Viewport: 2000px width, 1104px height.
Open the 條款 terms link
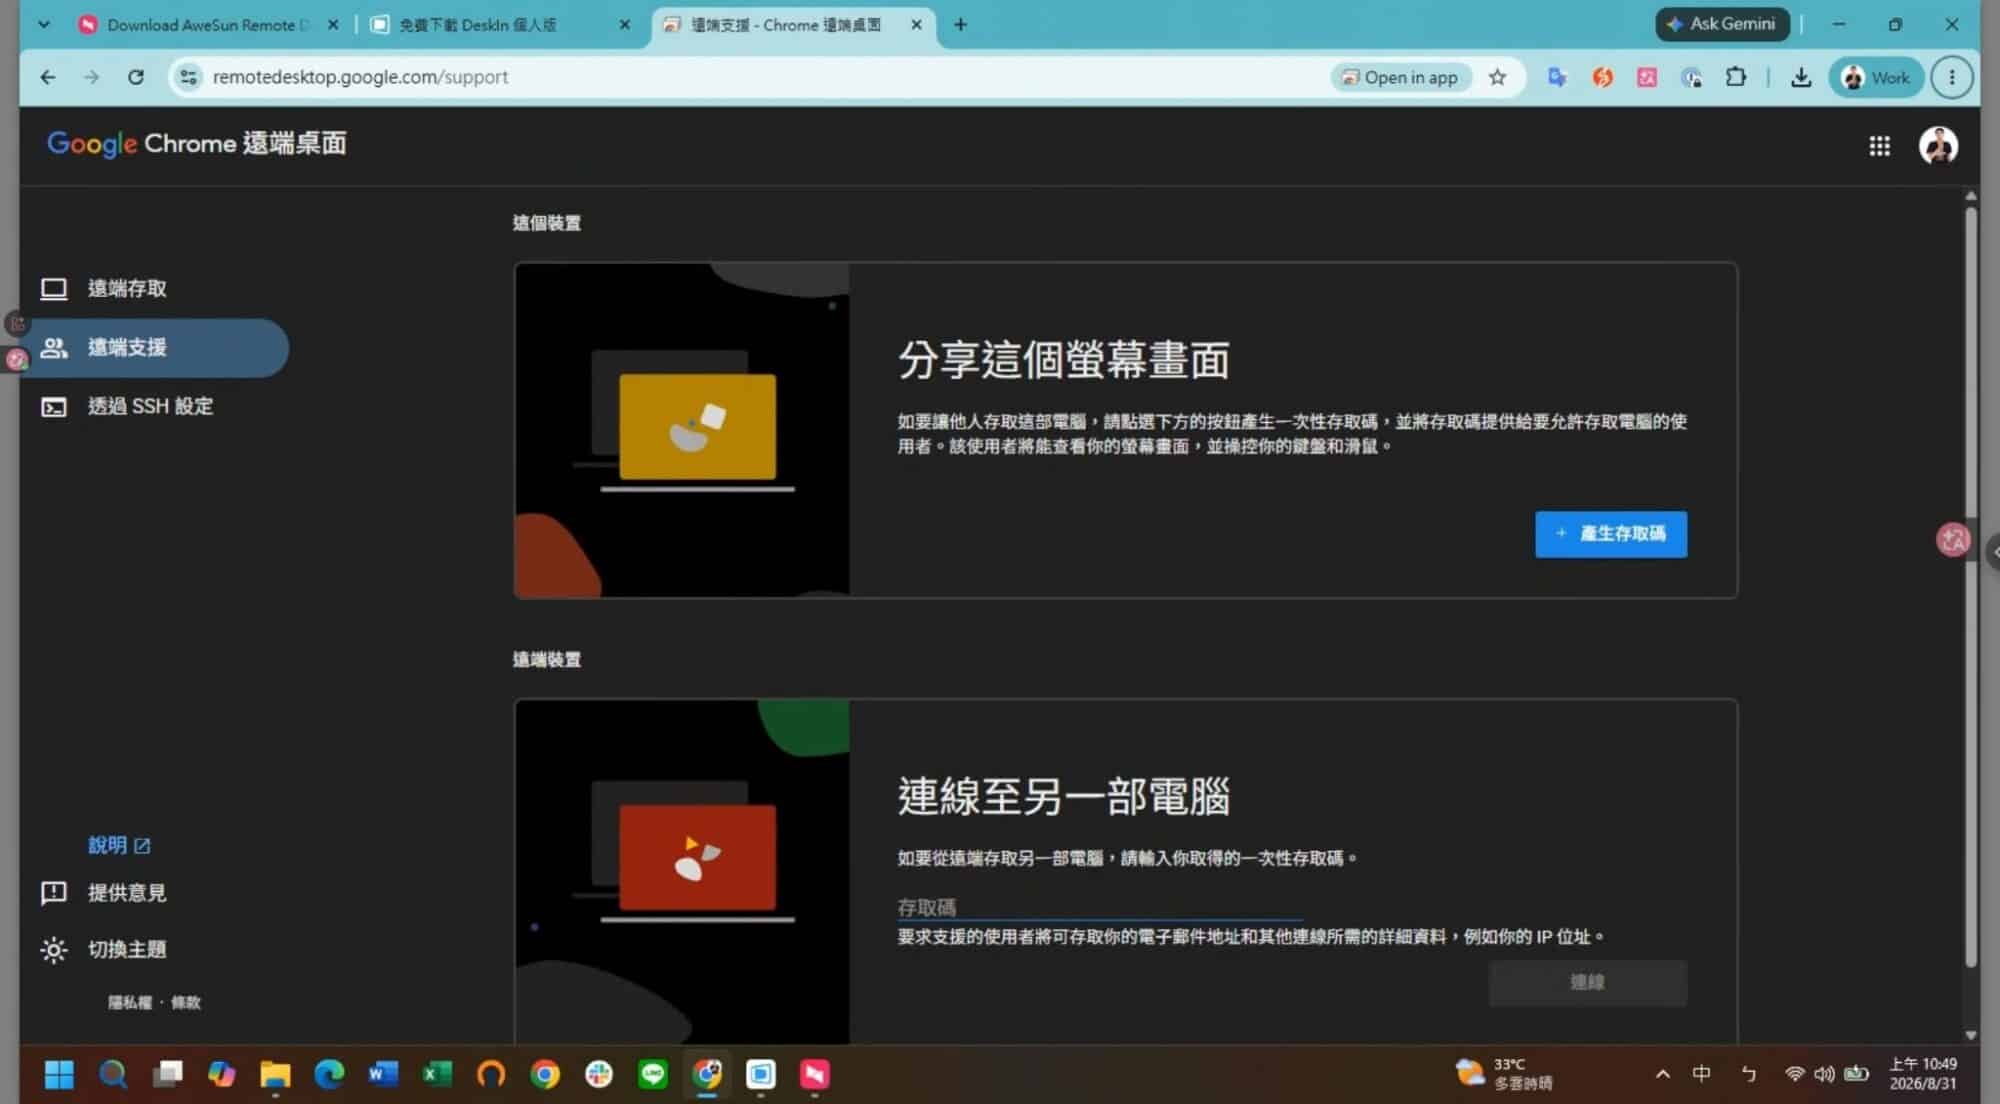186,1002
